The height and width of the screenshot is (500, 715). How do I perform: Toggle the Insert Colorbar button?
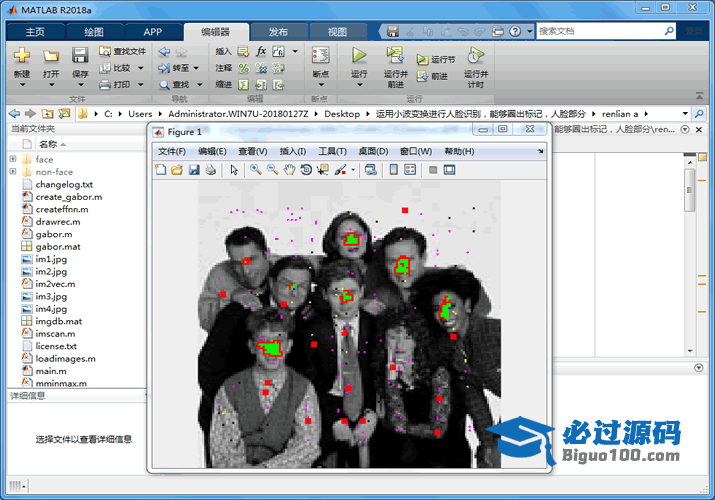pos(394,170)
